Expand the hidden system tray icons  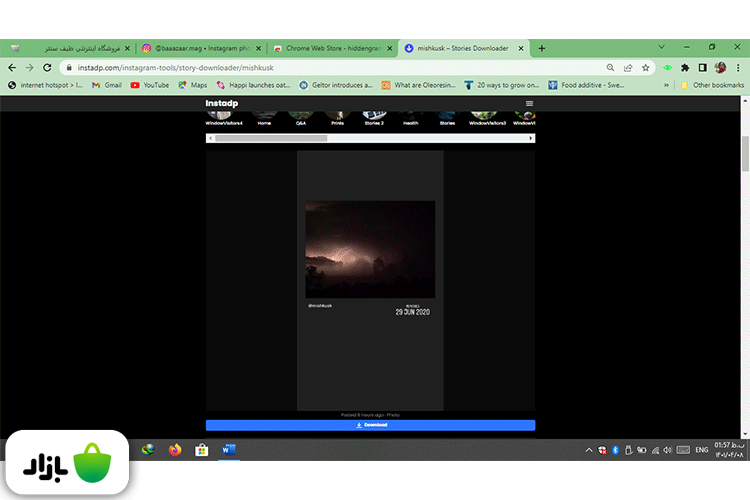tap(589, 450)
